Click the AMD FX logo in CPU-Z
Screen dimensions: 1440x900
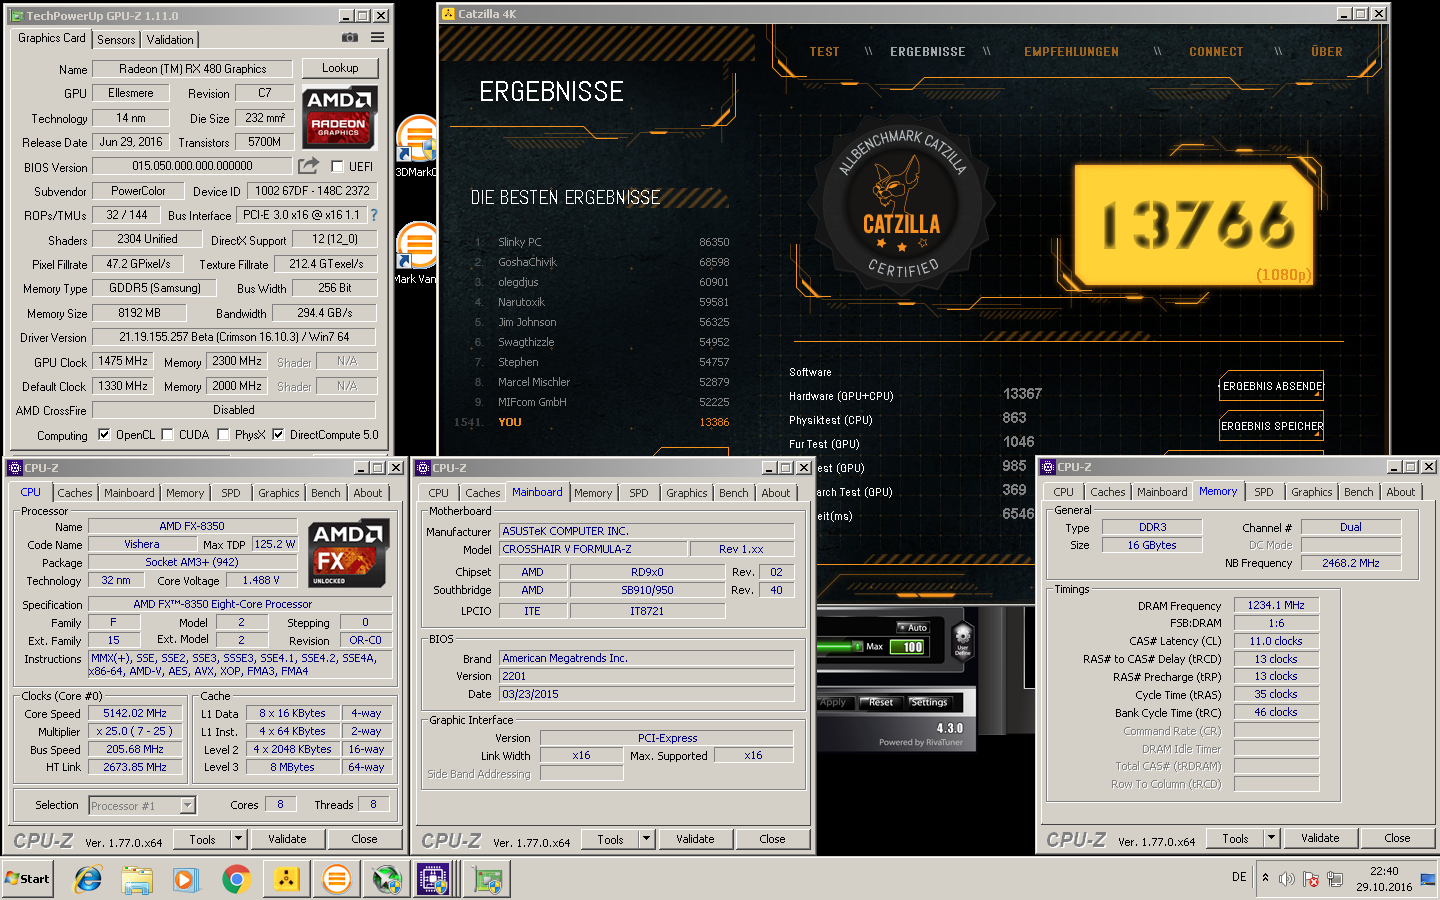[x=347, y=553]
